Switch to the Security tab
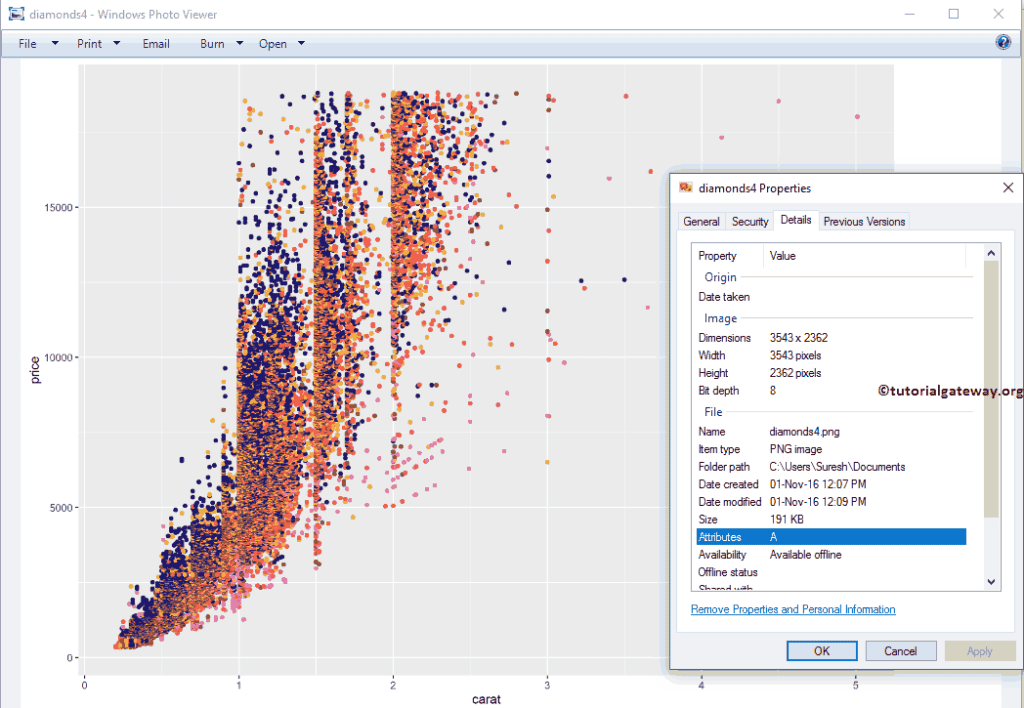This screenshot has height=708, width=1024. (x=750, y=222)
